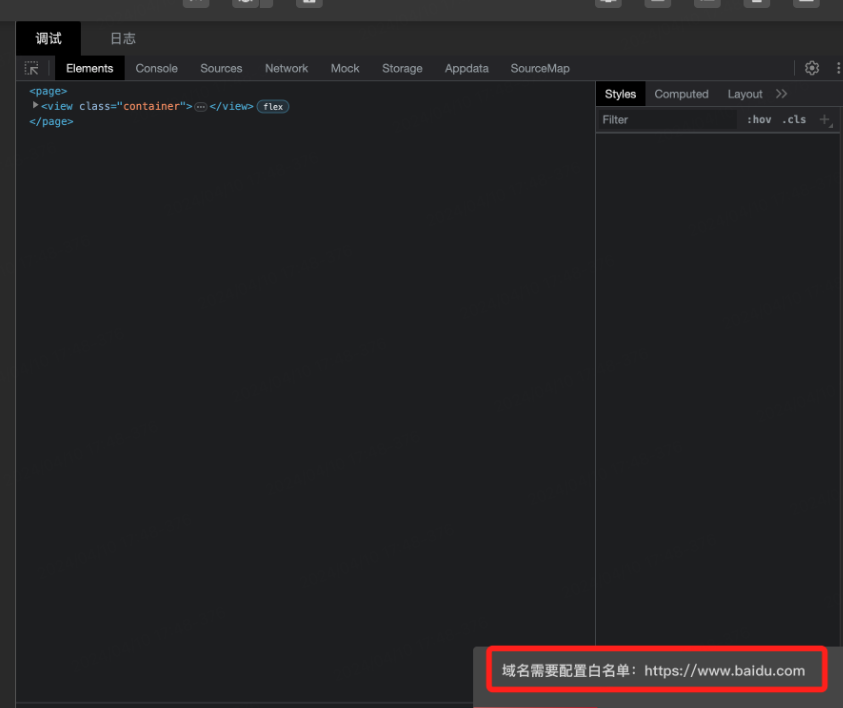Open the SourceMap tab
The height and width of the screenshot is (708, 843).
[x=540, y=68]
